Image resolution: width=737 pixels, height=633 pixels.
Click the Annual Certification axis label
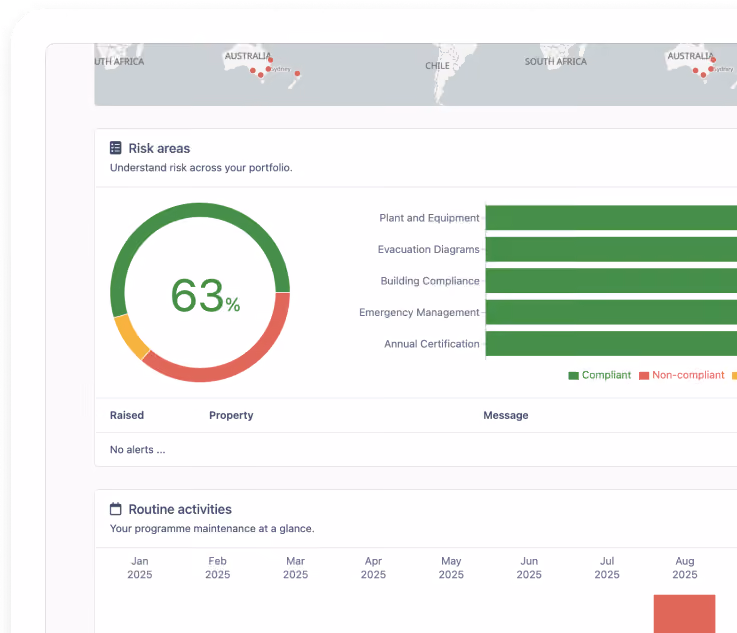click(432, 344)
